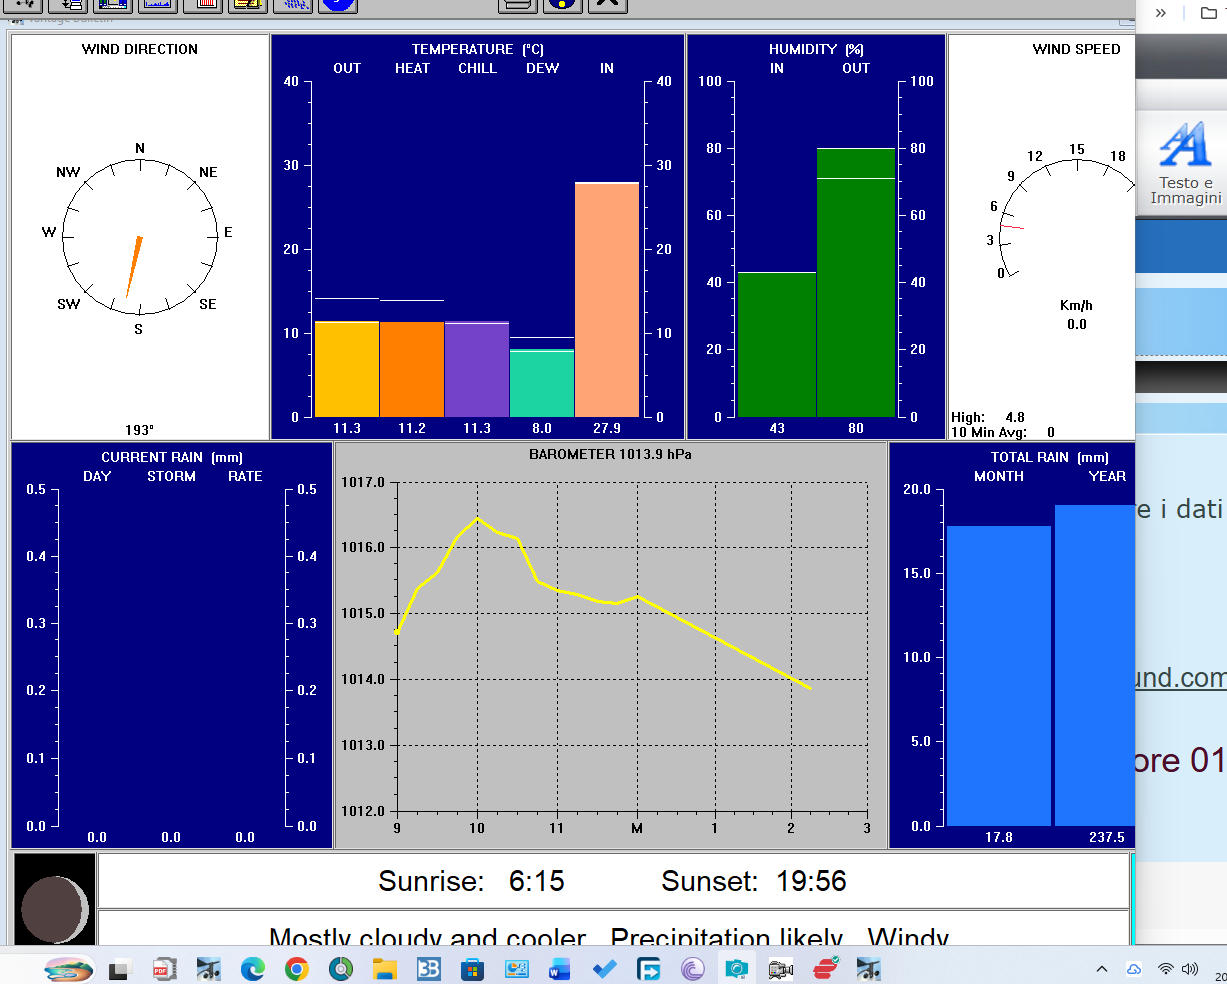The height and width of the screenshot is (984, 1227).
Task: Open File Explorer from the taskbar
Action: pos(385,969)
